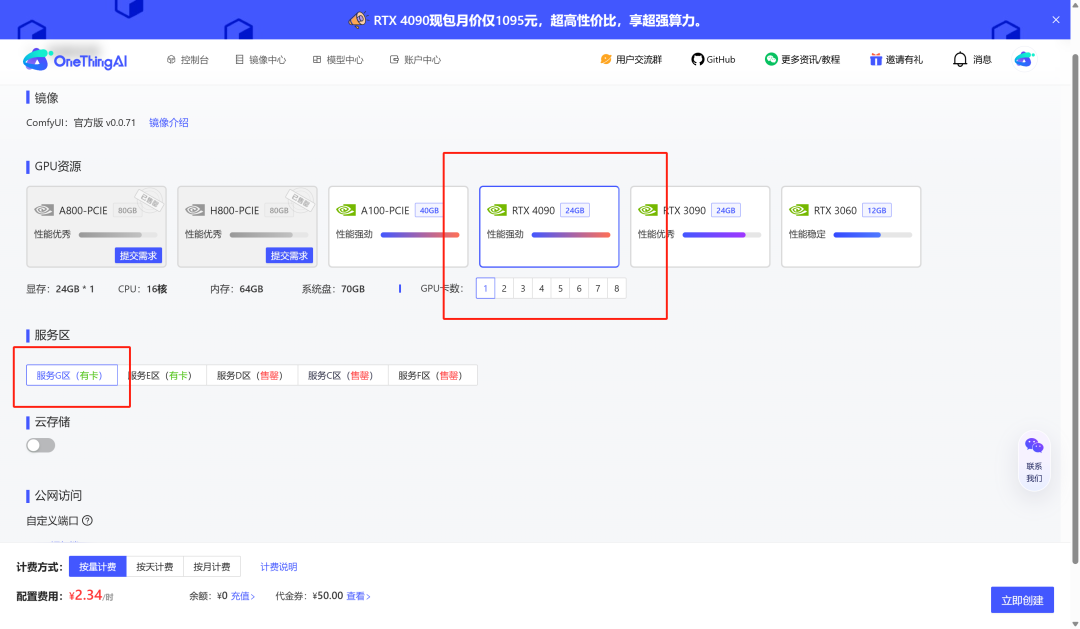This screenshot has width=1080, height=629.
Task: Select 服务D区 (售罄) service zone
Action: click(252, 375)
